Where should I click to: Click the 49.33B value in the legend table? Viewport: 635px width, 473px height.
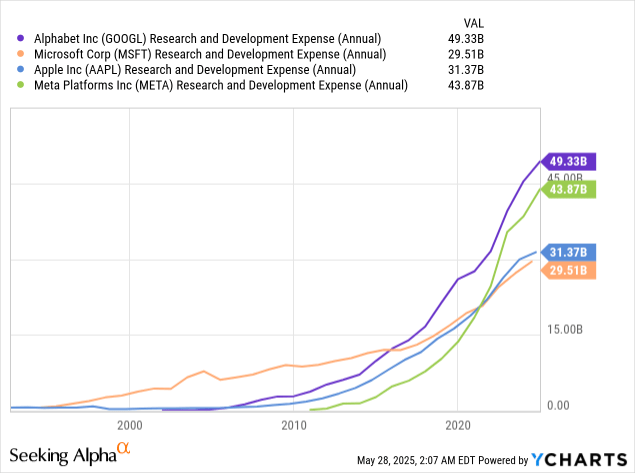point(466,39)
